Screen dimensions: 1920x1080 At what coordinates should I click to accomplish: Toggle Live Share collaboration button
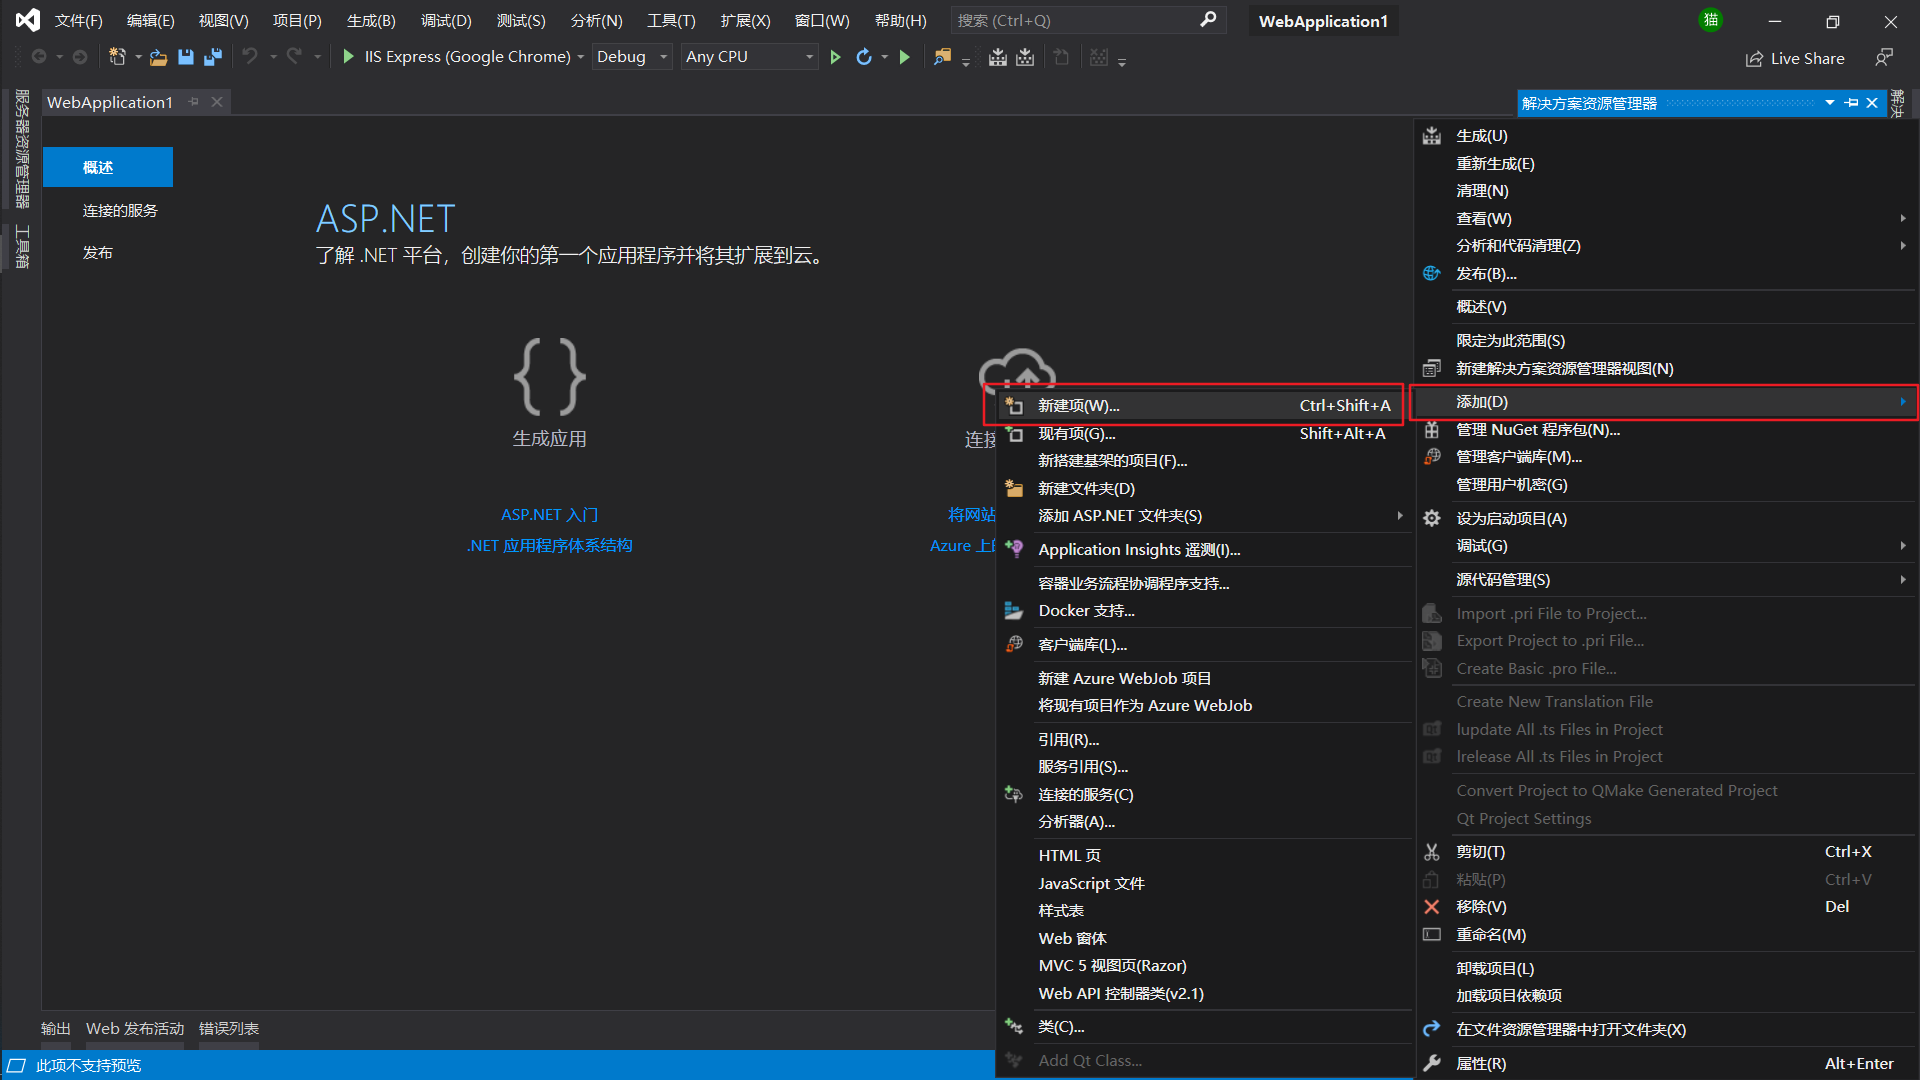point(1796,59)
